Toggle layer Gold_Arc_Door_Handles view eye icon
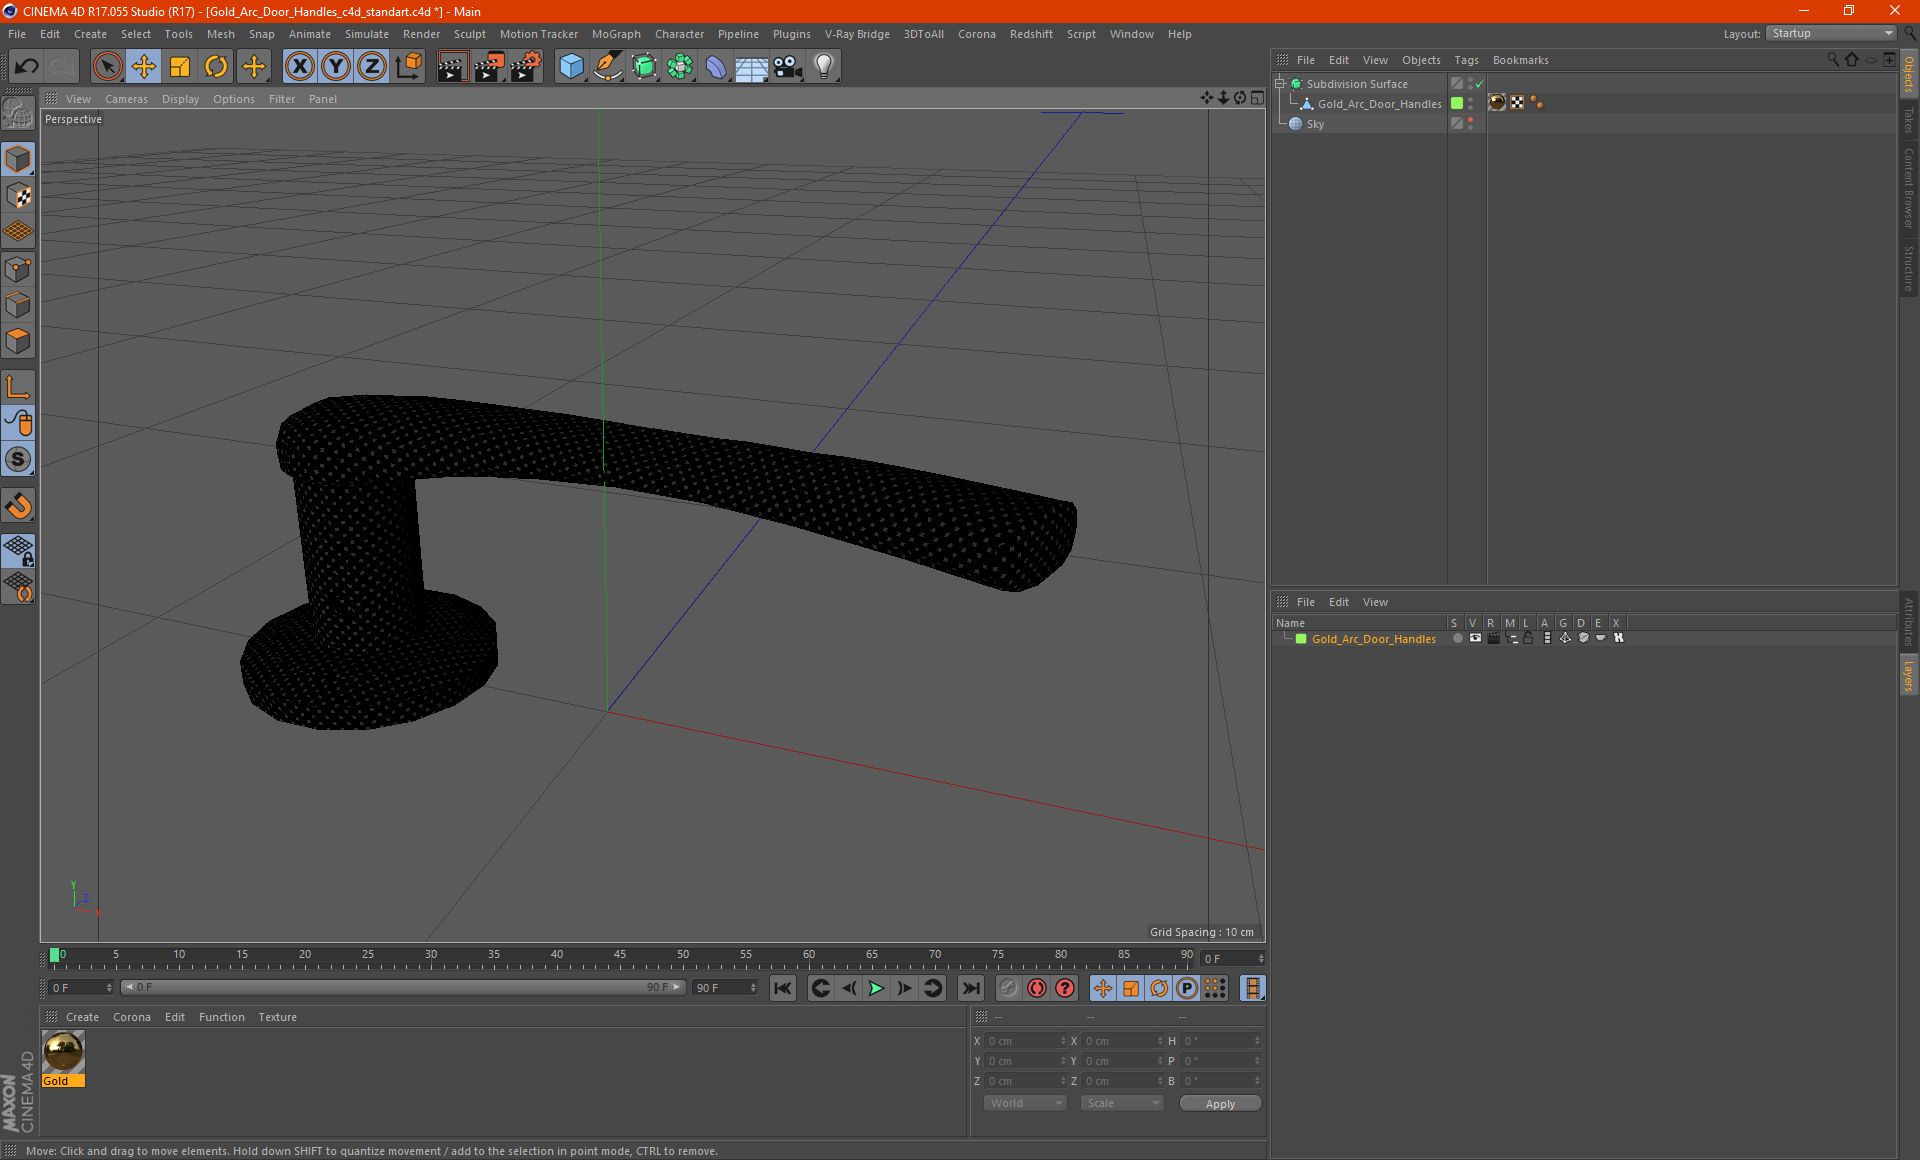This screenshot has height=1160, width=1920. point(1475,638)
